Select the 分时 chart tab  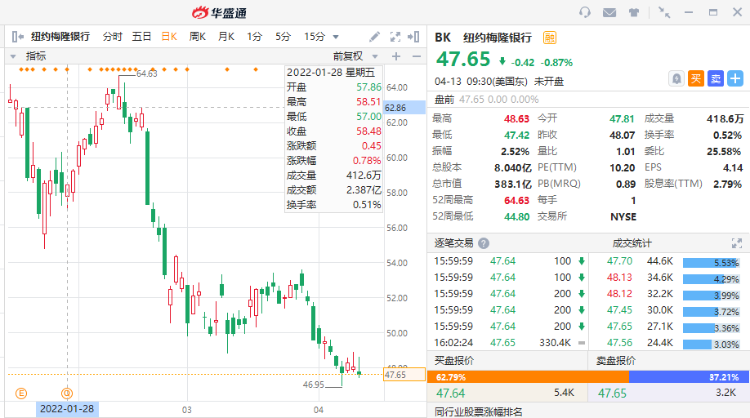pos(112,37)
